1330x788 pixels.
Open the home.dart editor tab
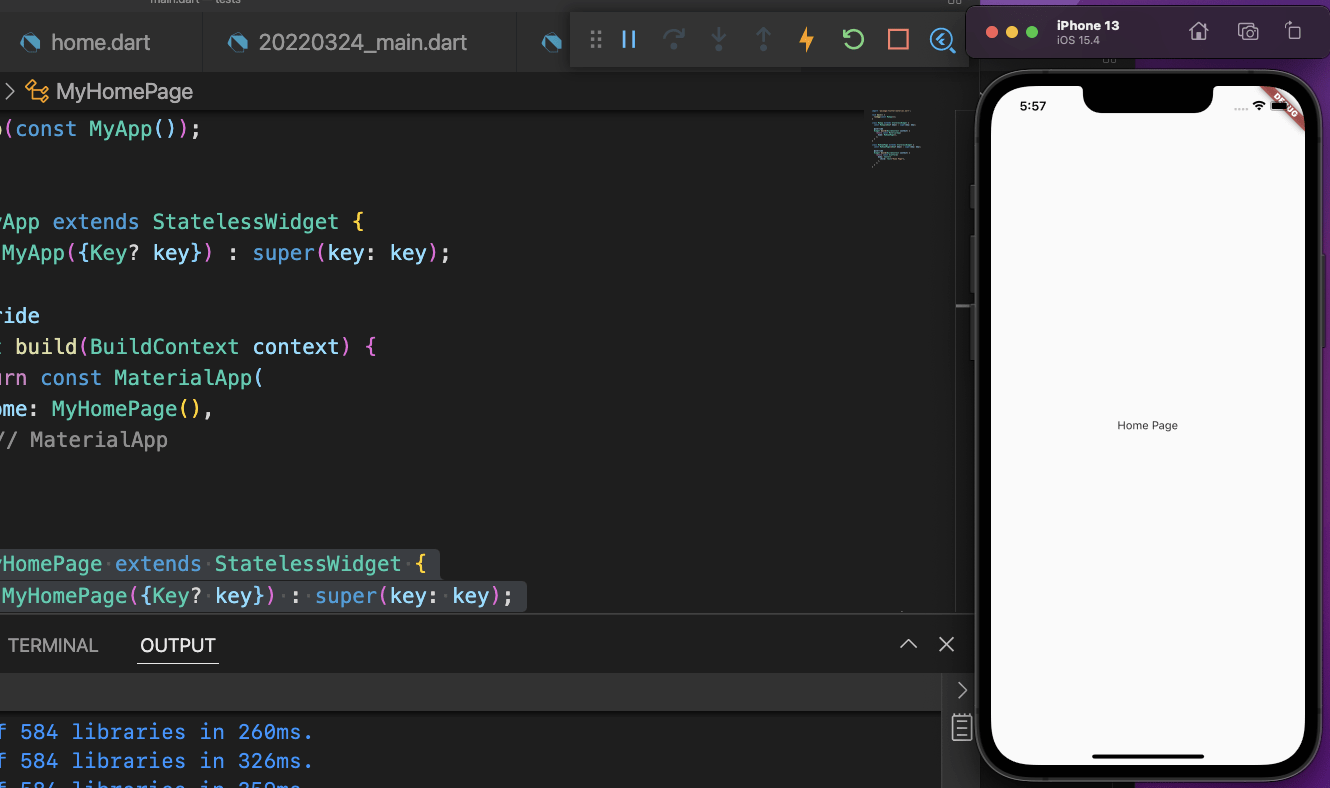100,43
